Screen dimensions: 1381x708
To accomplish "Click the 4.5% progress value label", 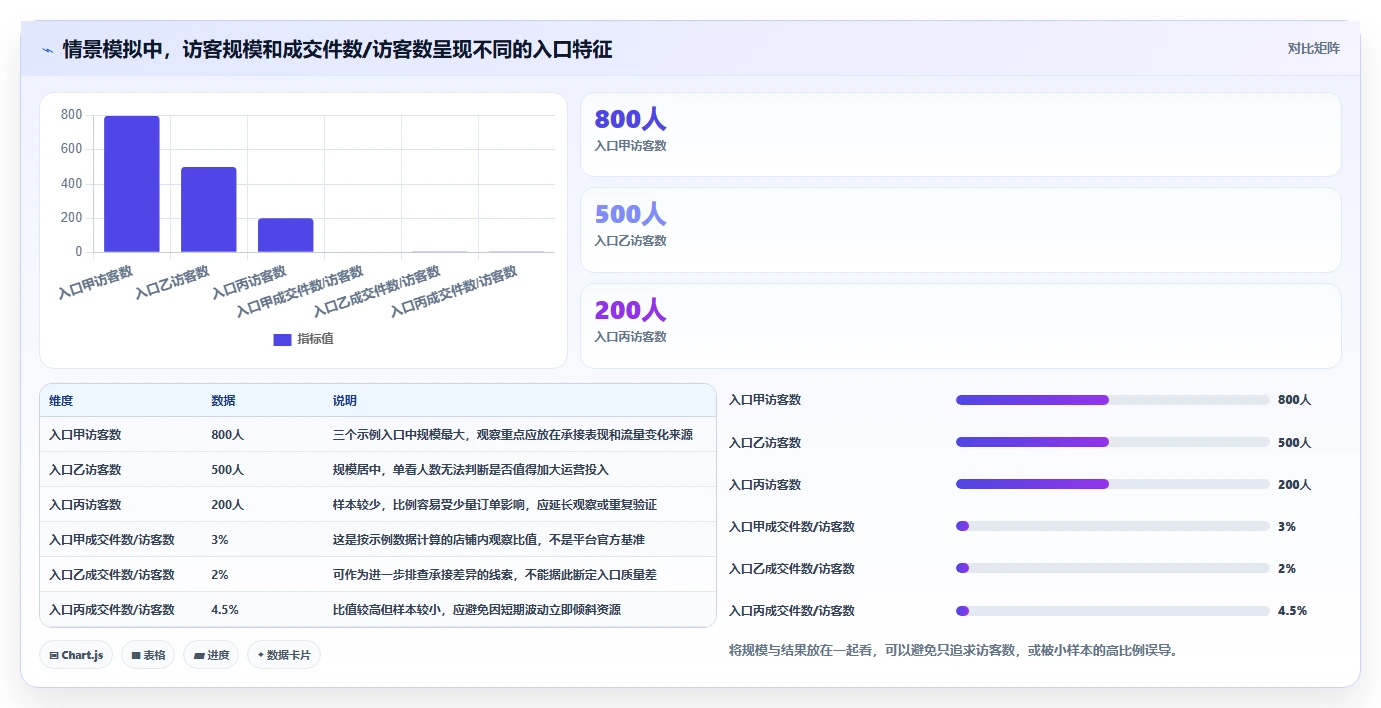I will [x=1292, y=611].
